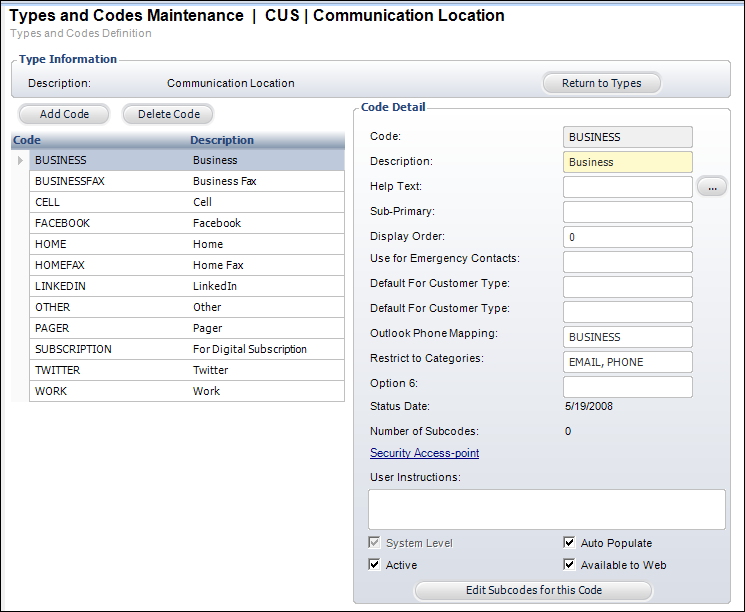
Task: Focus the Restrict to Categories field
Action: tap(627, 362)
